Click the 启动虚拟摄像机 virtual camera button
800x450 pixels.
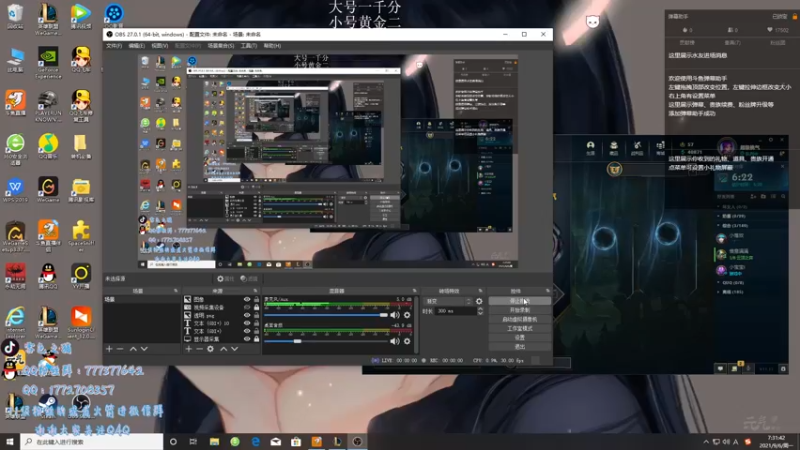(x=519, y=319)
